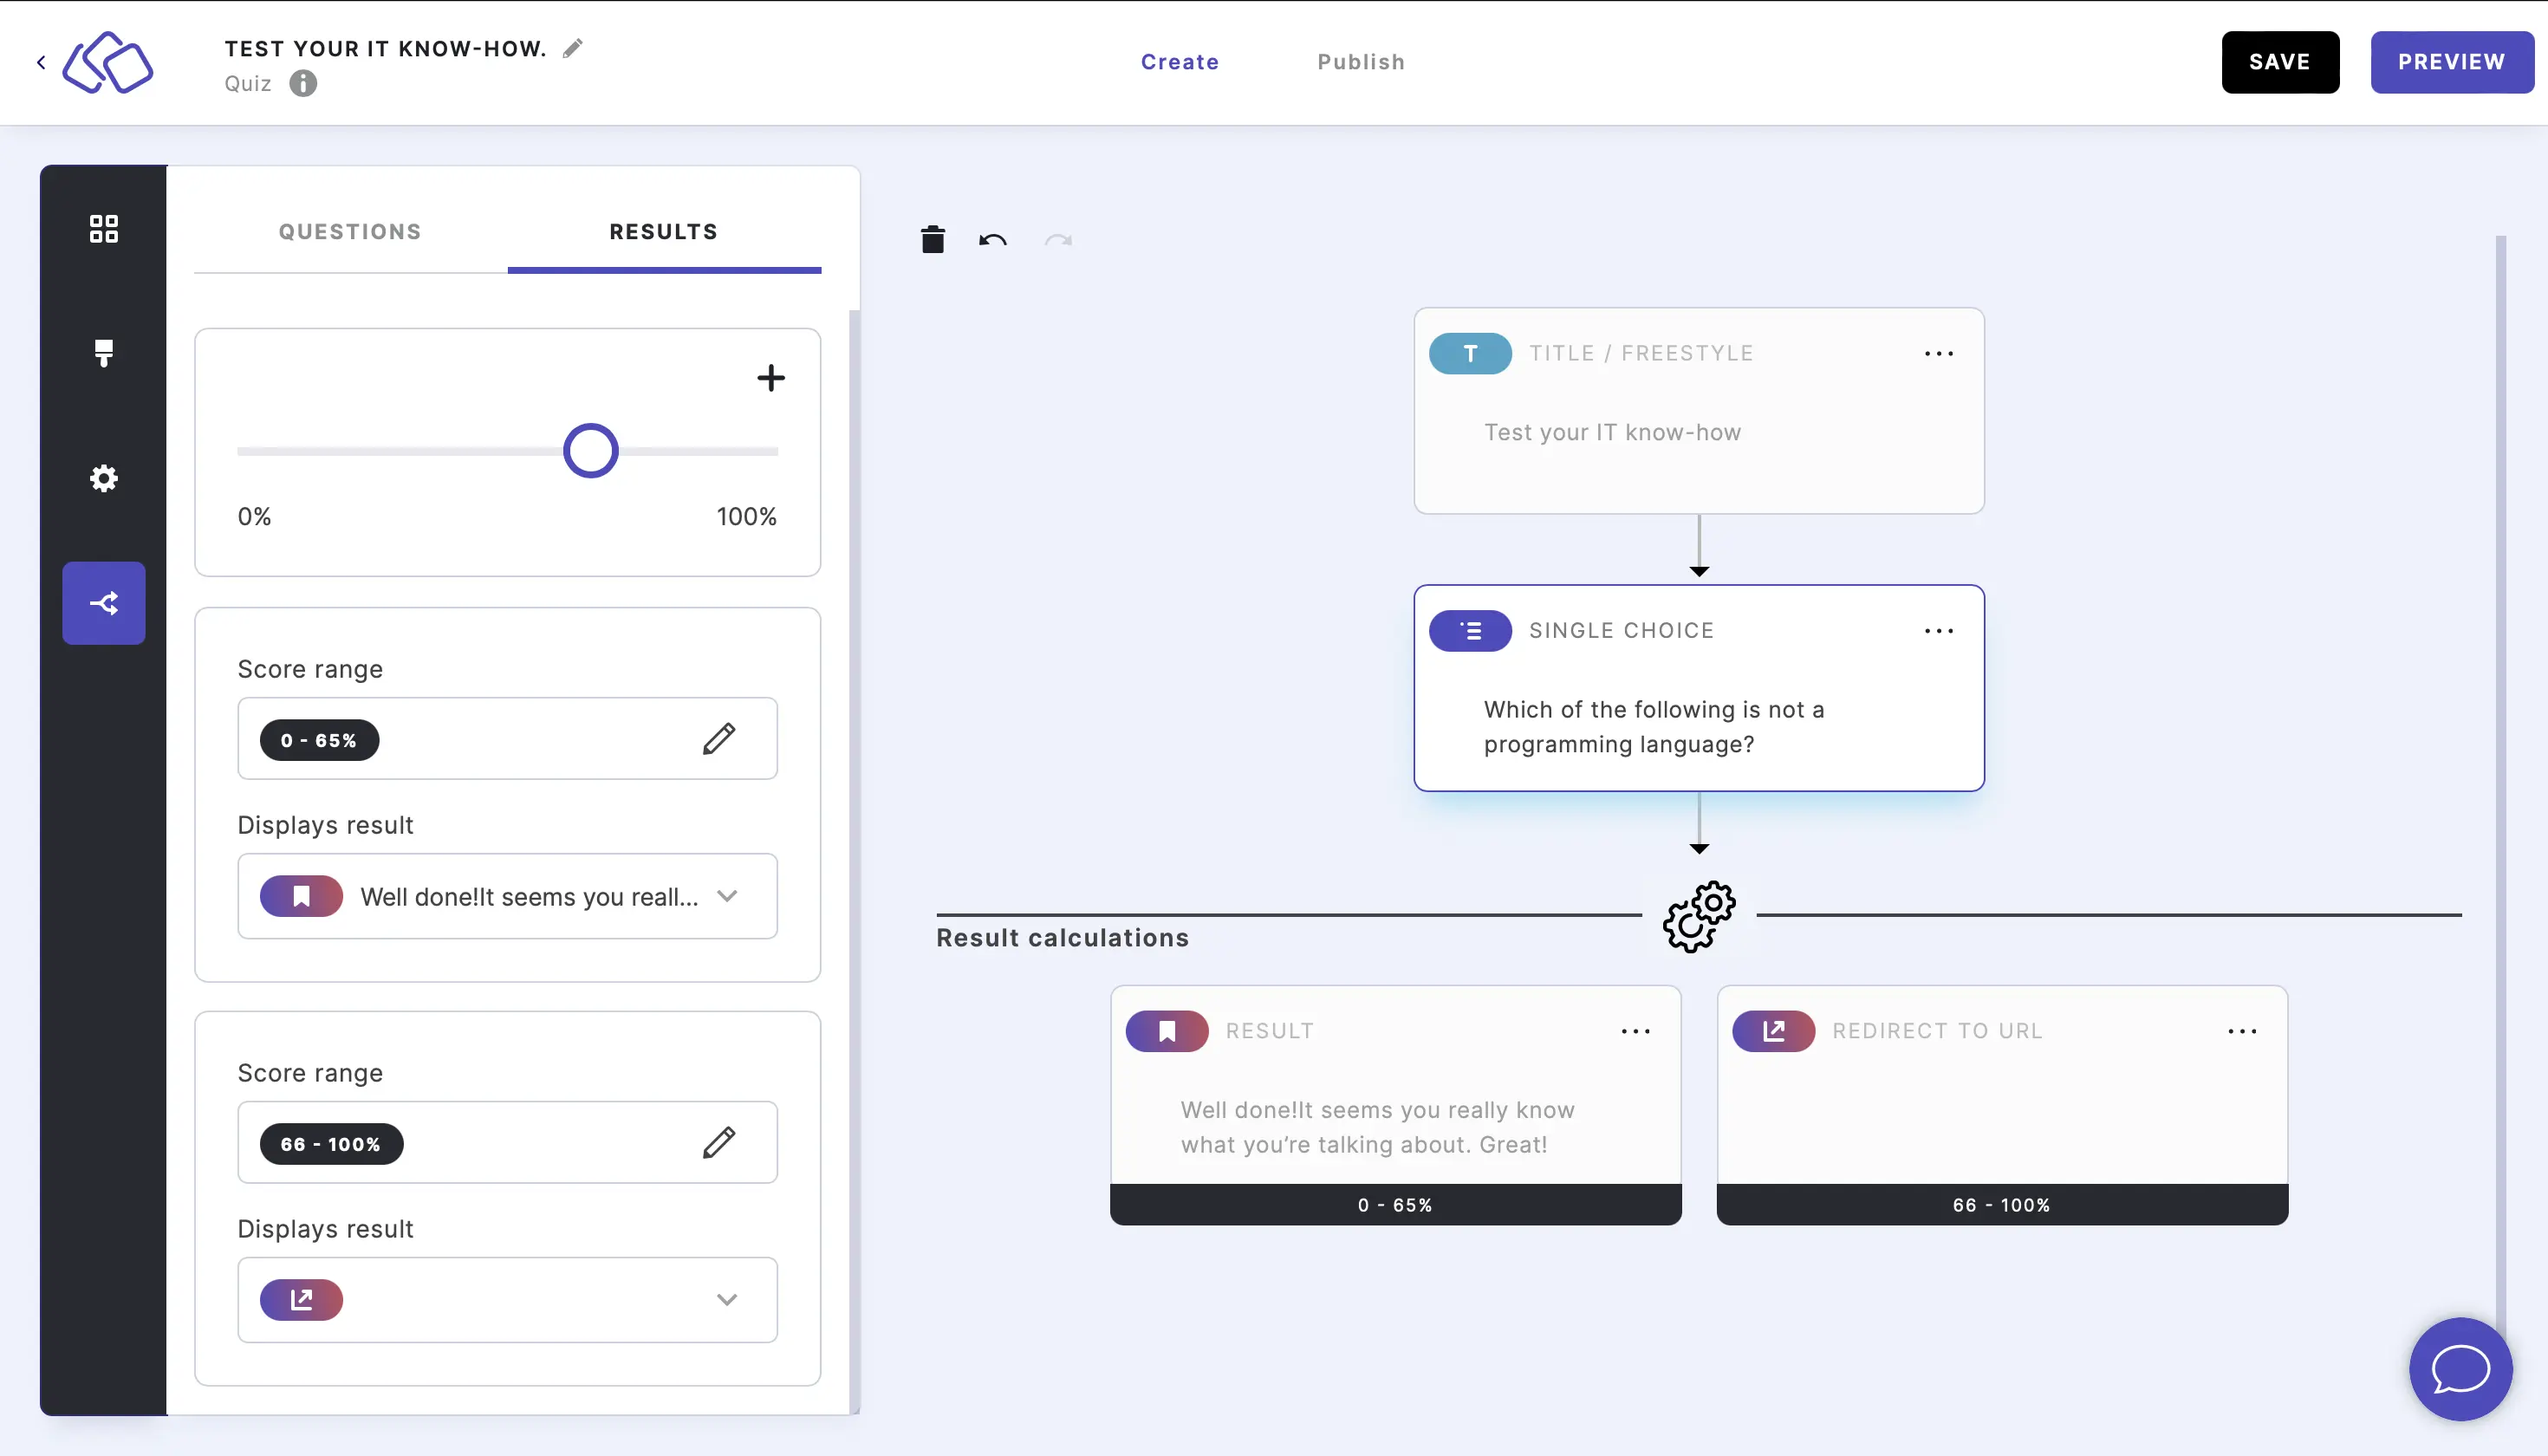Click the Redirect card 66 - 100% footer
2548x1456 pixels.
pyautogui.click(x=2002, y=1205)
